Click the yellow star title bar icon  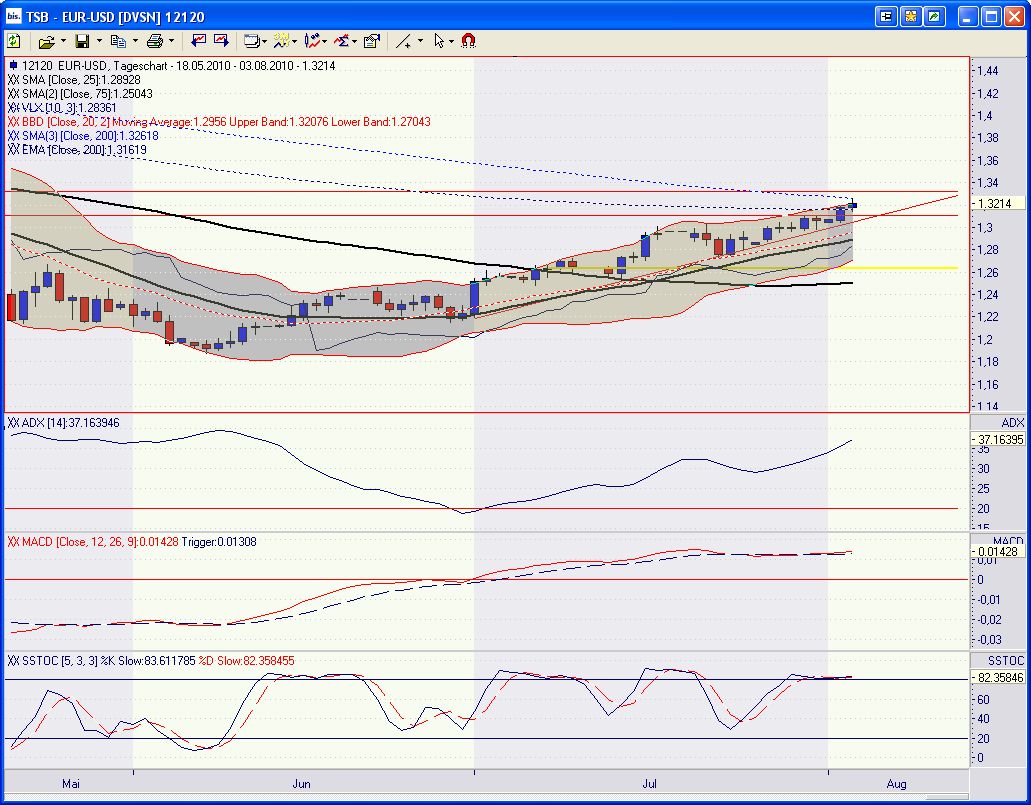coord(910,16)
